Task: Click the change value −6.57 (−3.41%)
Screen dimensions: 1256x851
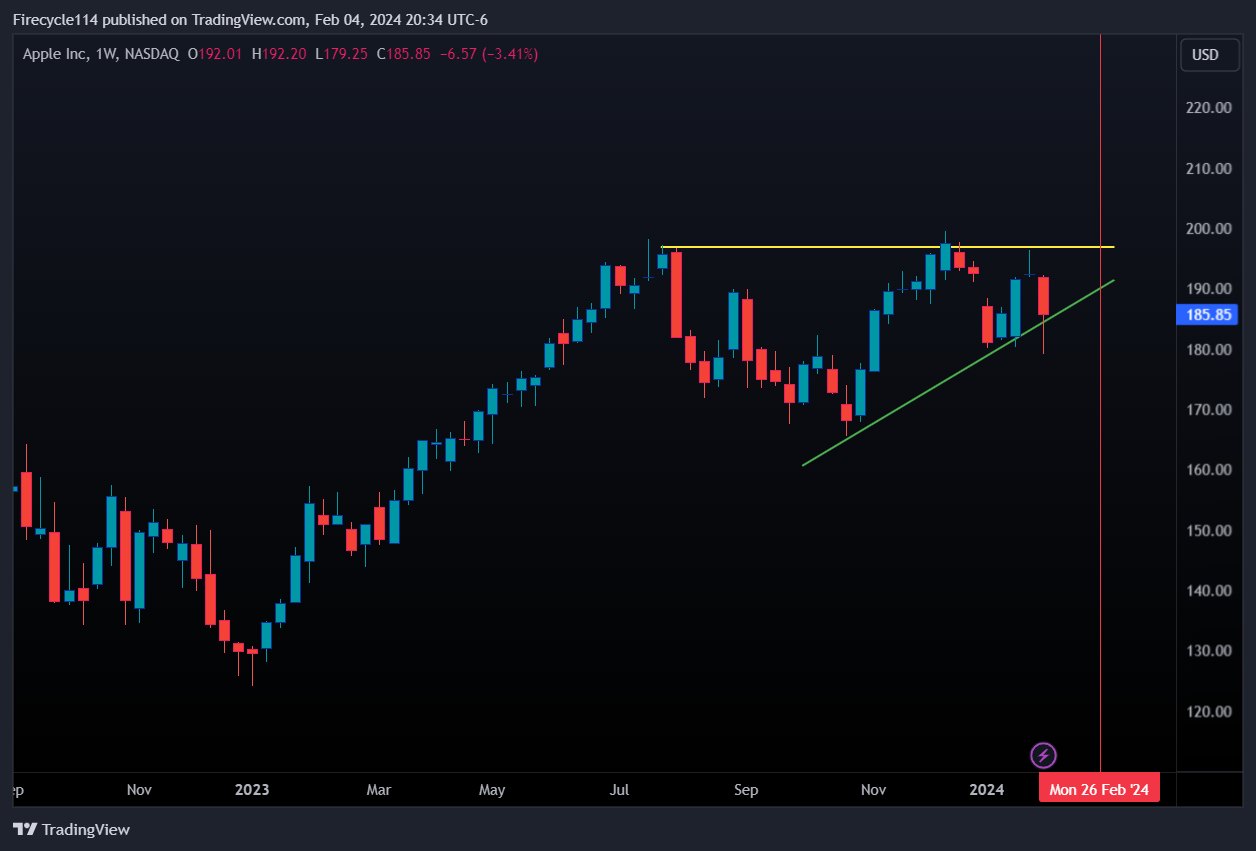Action: (489, 54)
